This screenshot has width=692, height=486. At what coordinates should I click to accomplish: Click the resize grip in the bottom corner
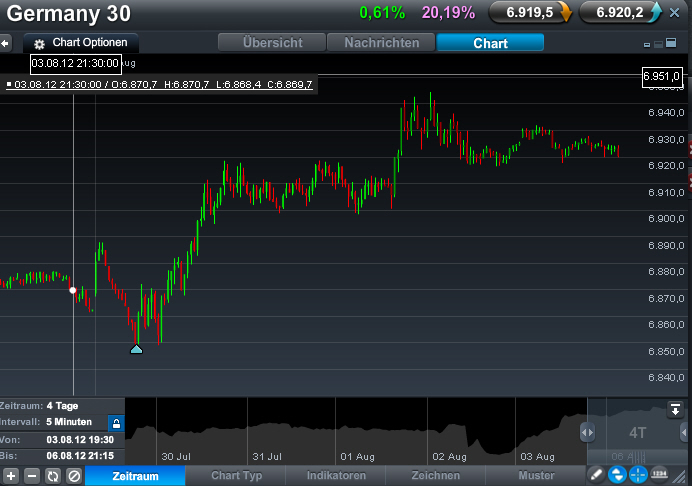tap(680, 477)
